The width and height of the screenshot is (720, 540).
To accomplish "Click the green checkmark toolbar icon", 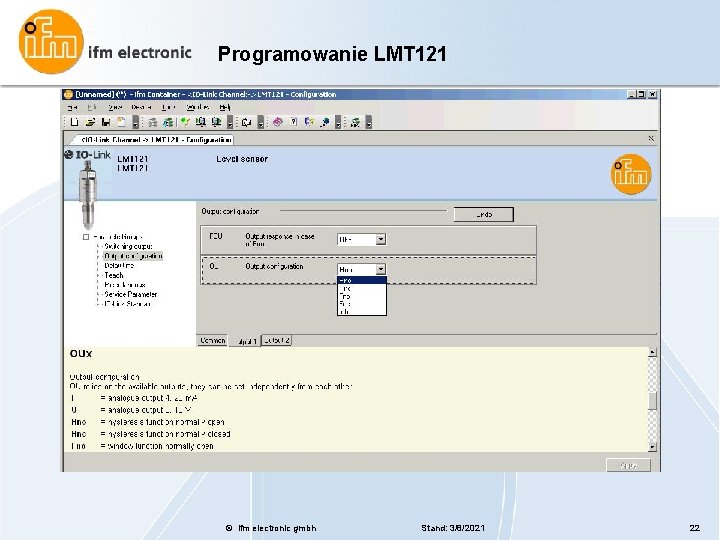I will 185,122.
